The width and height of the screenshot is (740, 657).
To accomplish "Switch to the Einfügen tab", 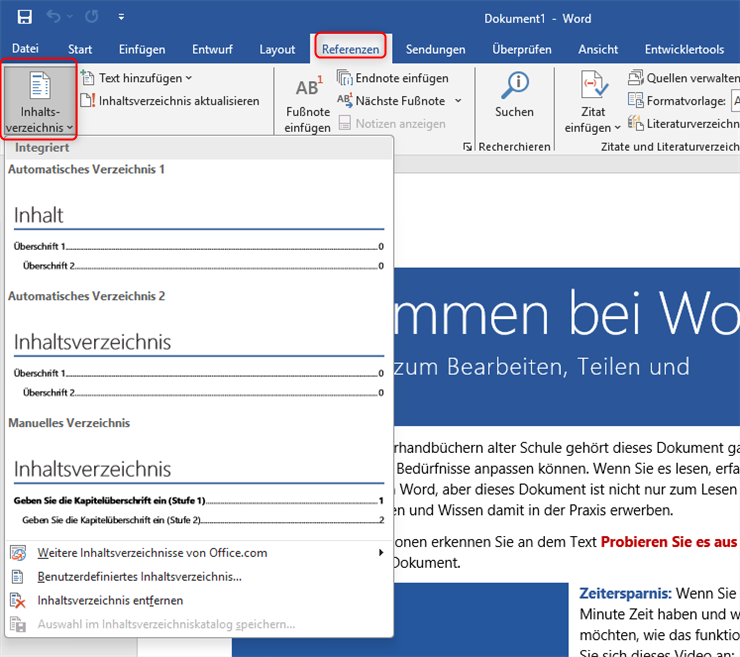I will coord(142,49).
